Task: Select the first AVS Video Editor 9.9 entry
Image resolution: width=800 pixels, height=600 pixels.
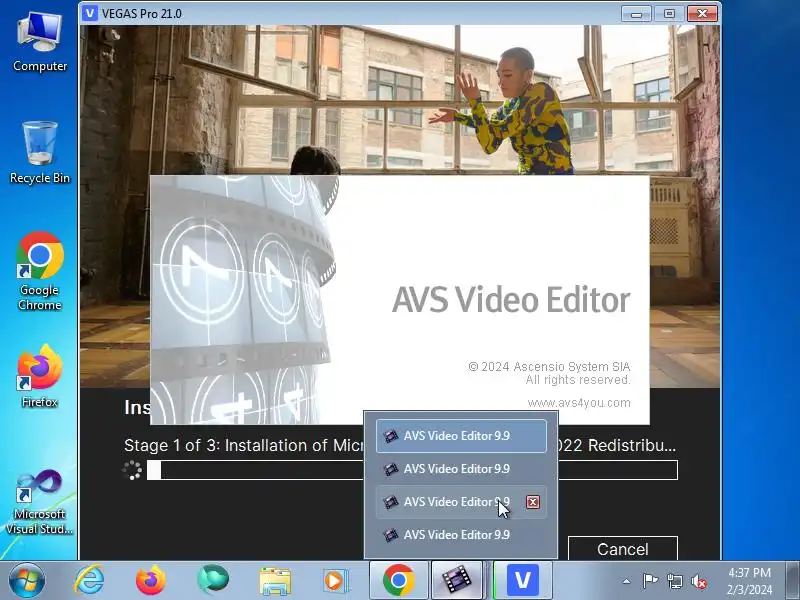Action: 461,436
